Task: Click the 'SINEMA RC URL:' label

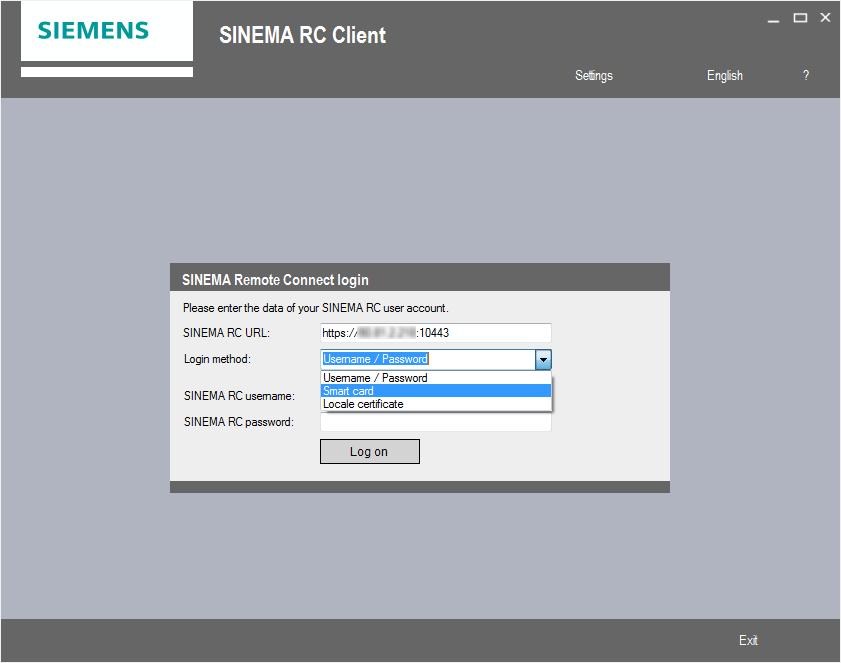Action: tap(226, 333)
